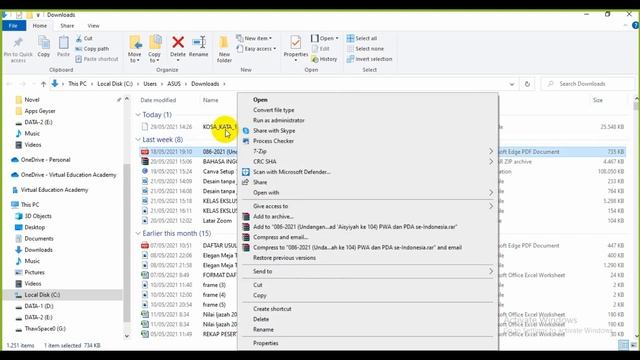Collapse the Earlier this month (15) group
Screen dimensions: 640x360
click(138, 233)
